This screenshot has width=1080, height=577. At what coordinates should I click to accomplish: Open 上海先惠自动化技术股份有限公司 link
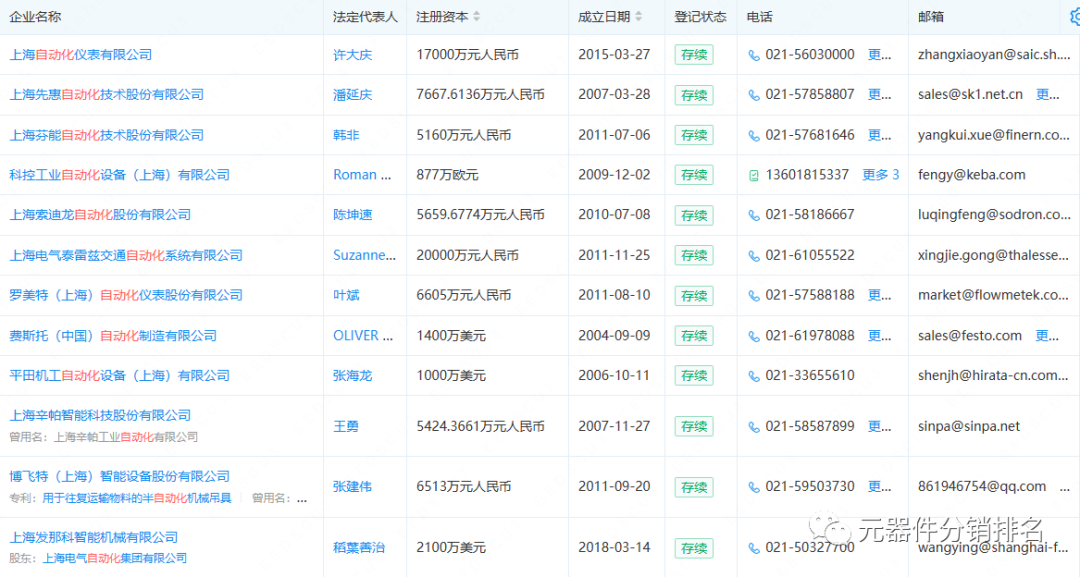point(107,94)
